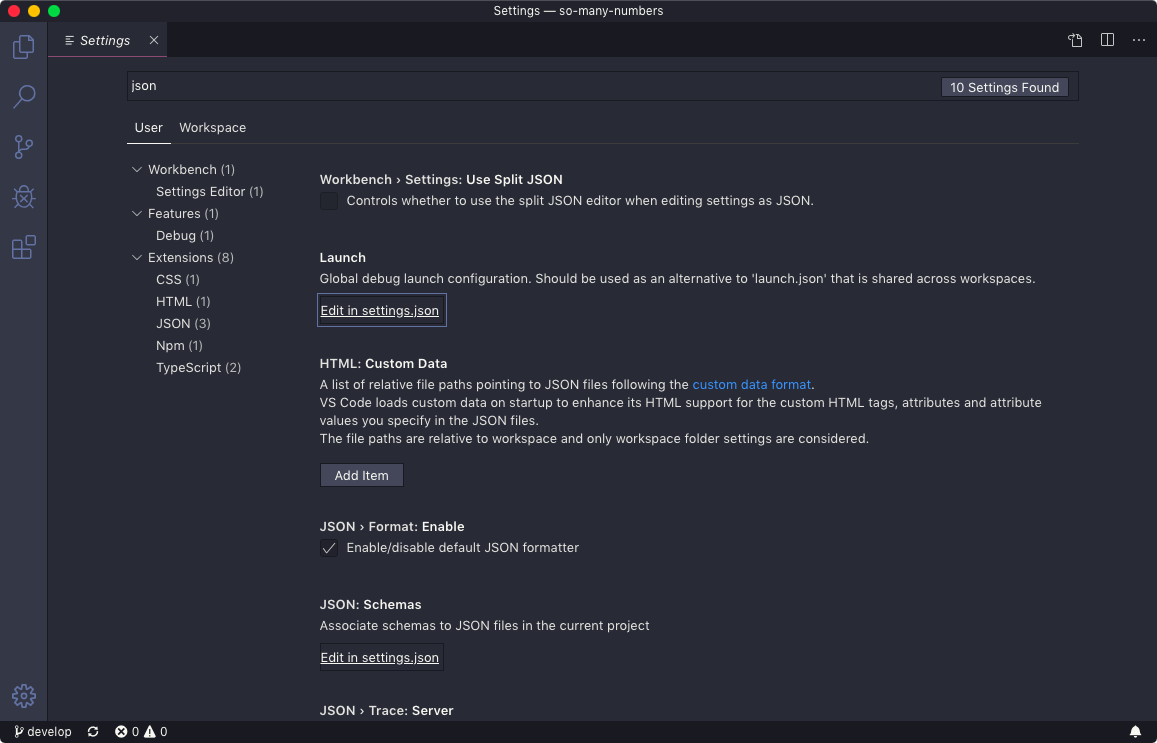Open the Source Control panel icon

23,147
